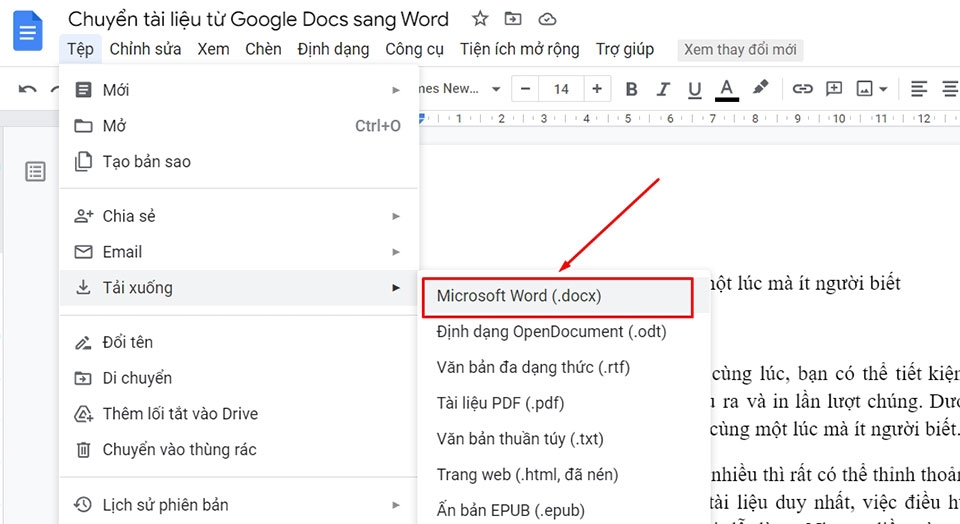
Task: Click the horizontal ruler at mark 5
Action: (x=628, y=119)
